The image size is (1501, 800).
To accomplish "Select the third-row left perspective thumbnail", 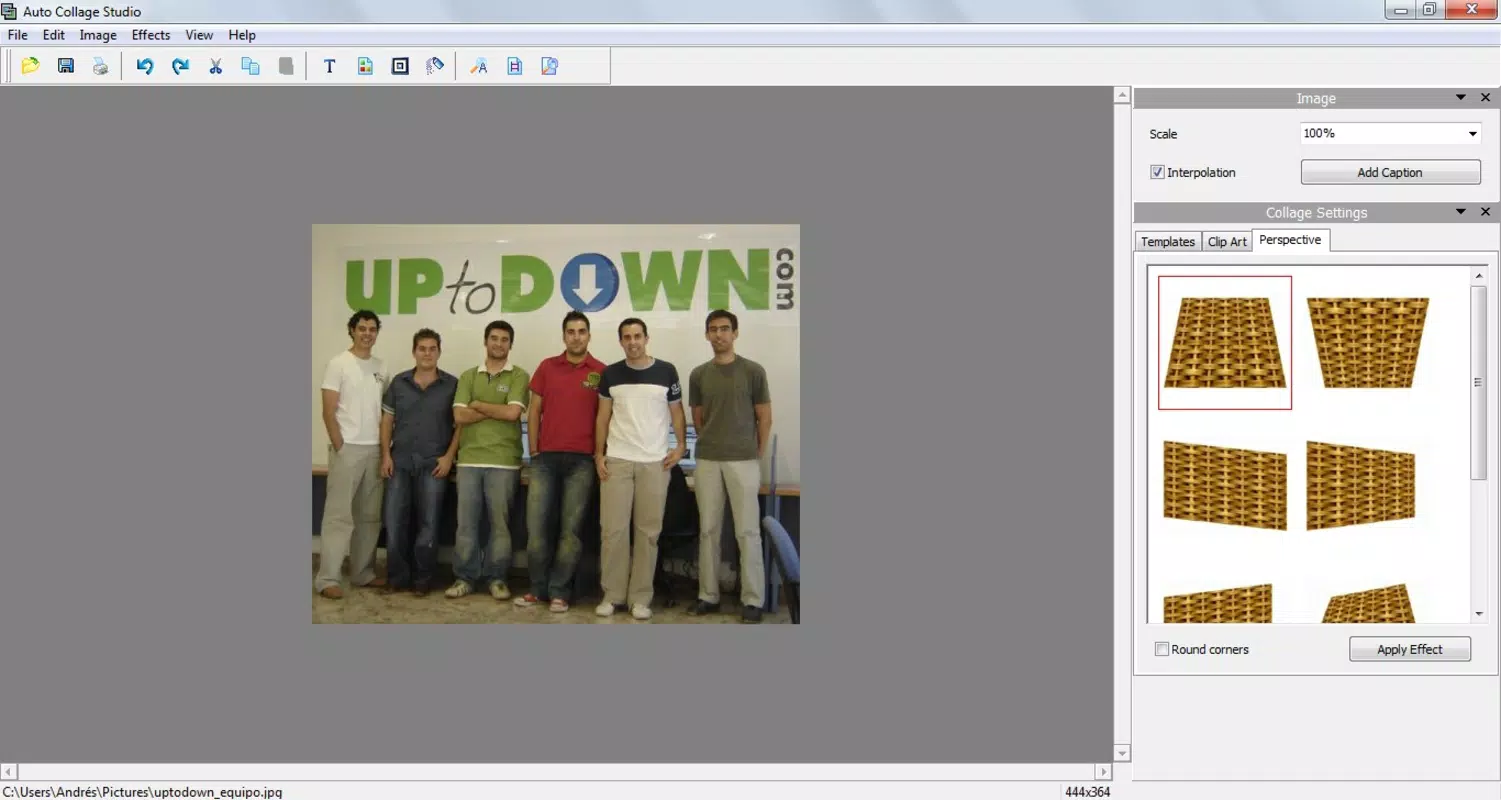I will pos(1218,603).
